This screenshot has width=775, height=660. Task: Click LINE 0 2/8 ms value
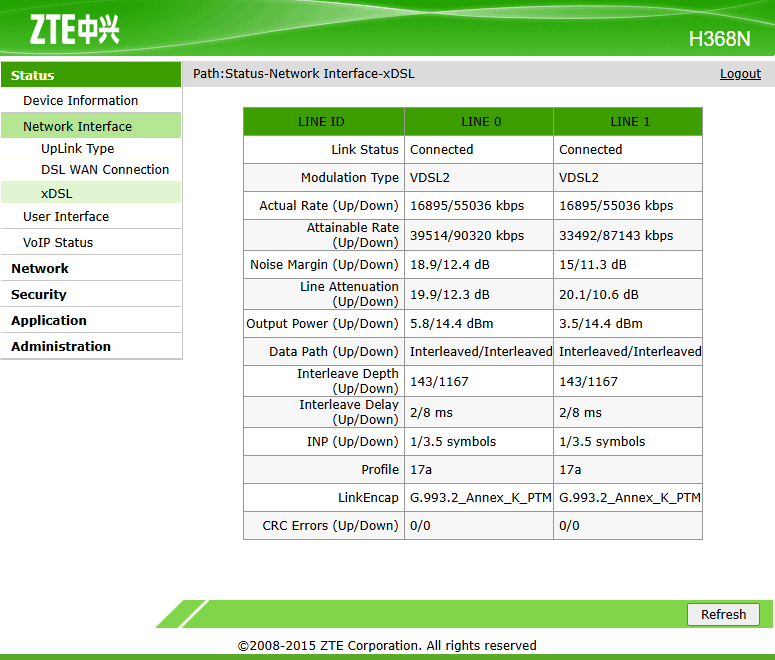tap(431, 412)
